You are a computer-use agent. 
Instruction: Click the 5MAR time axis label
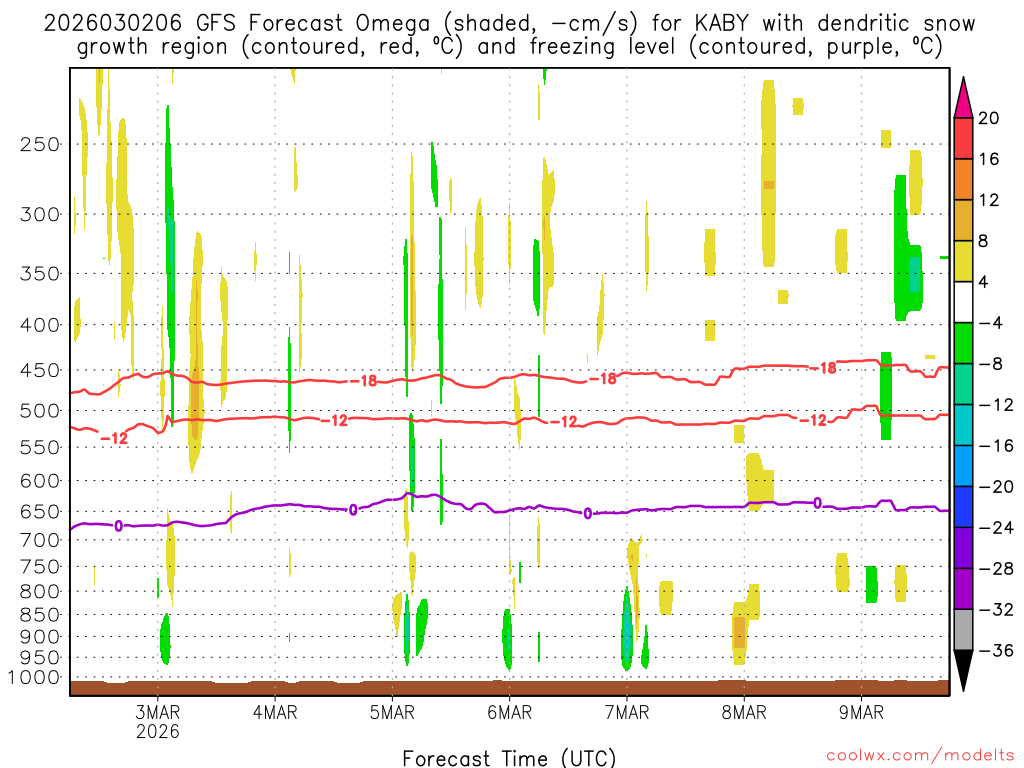coord(392,712)
